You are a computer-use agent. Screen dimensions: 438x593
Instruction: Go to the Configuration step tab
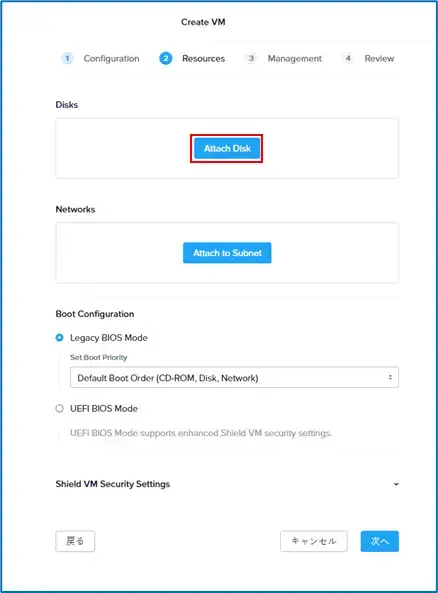pos(112,59)
